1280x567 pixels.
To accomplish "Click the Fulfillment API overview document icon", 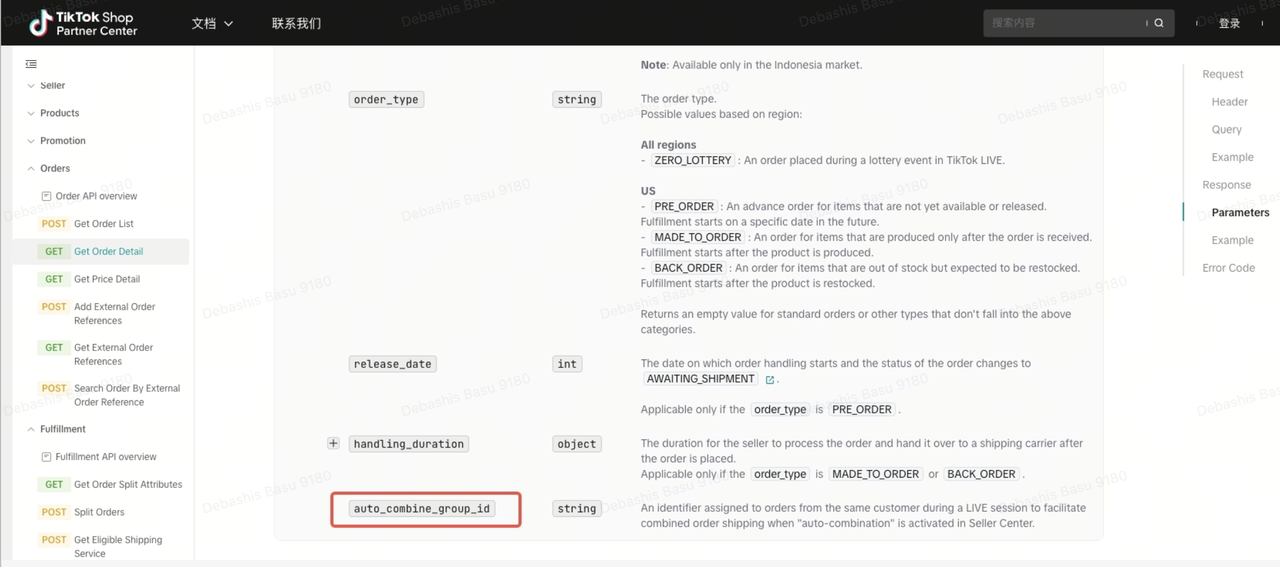I will click(x=46, y=457).
